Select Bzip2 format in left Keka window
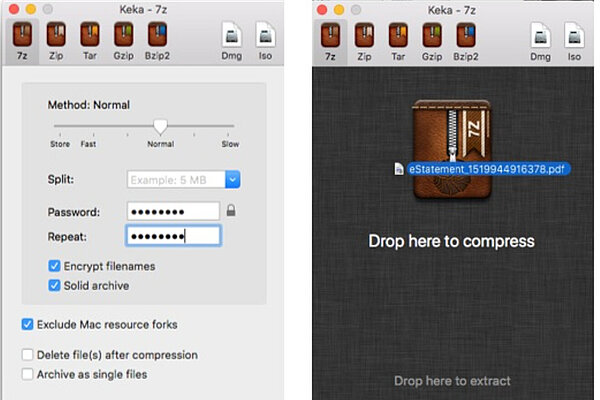 click(157, 41)
